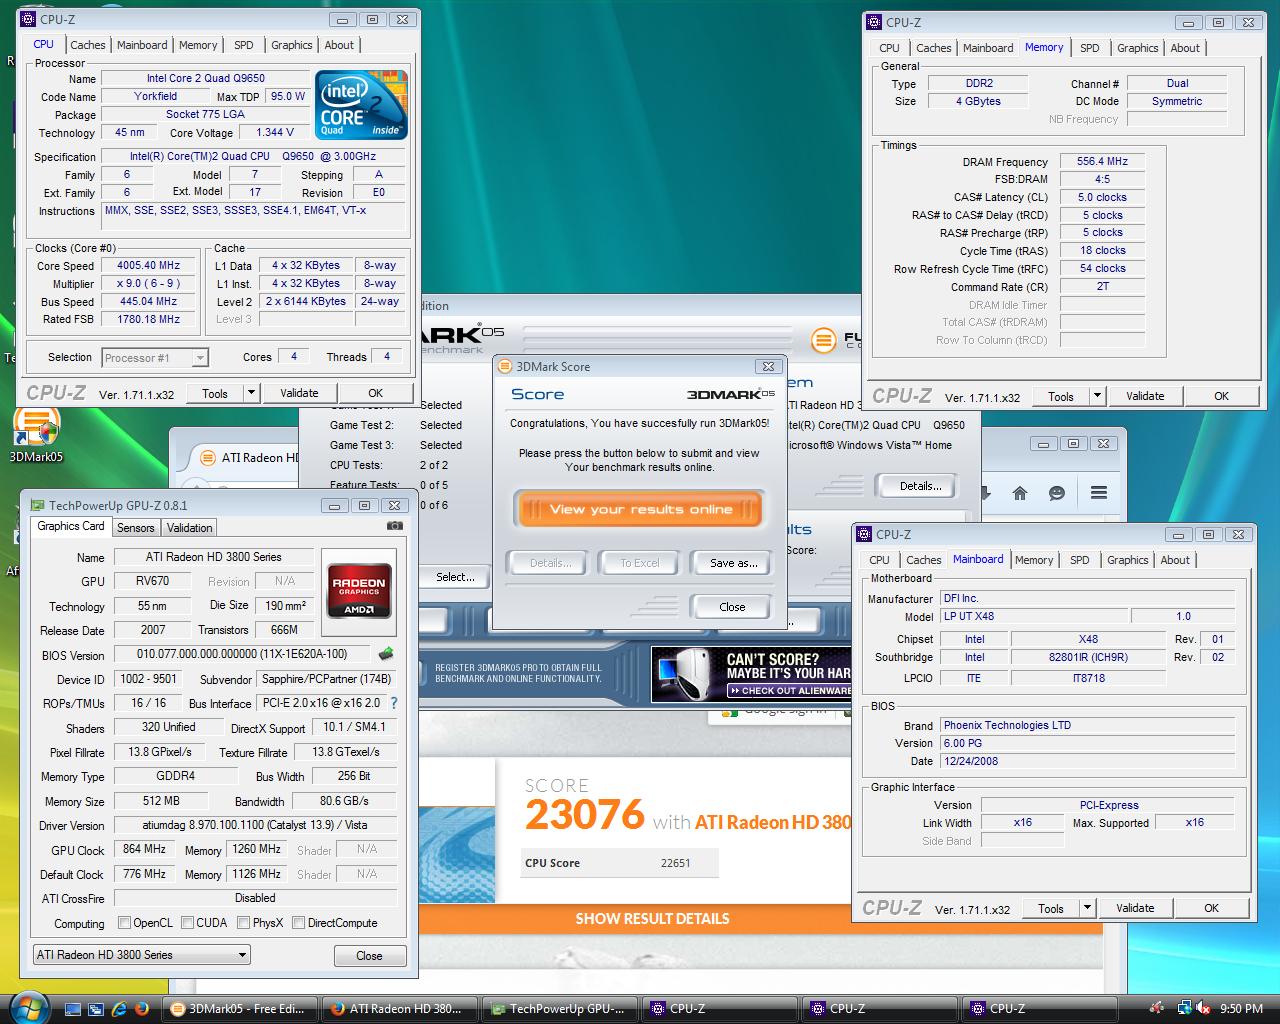Screen dimensions: 1280x1024
Task: Expand Tools arrow in the Mainboard CPU-Z window
Action: (1087, 908)
